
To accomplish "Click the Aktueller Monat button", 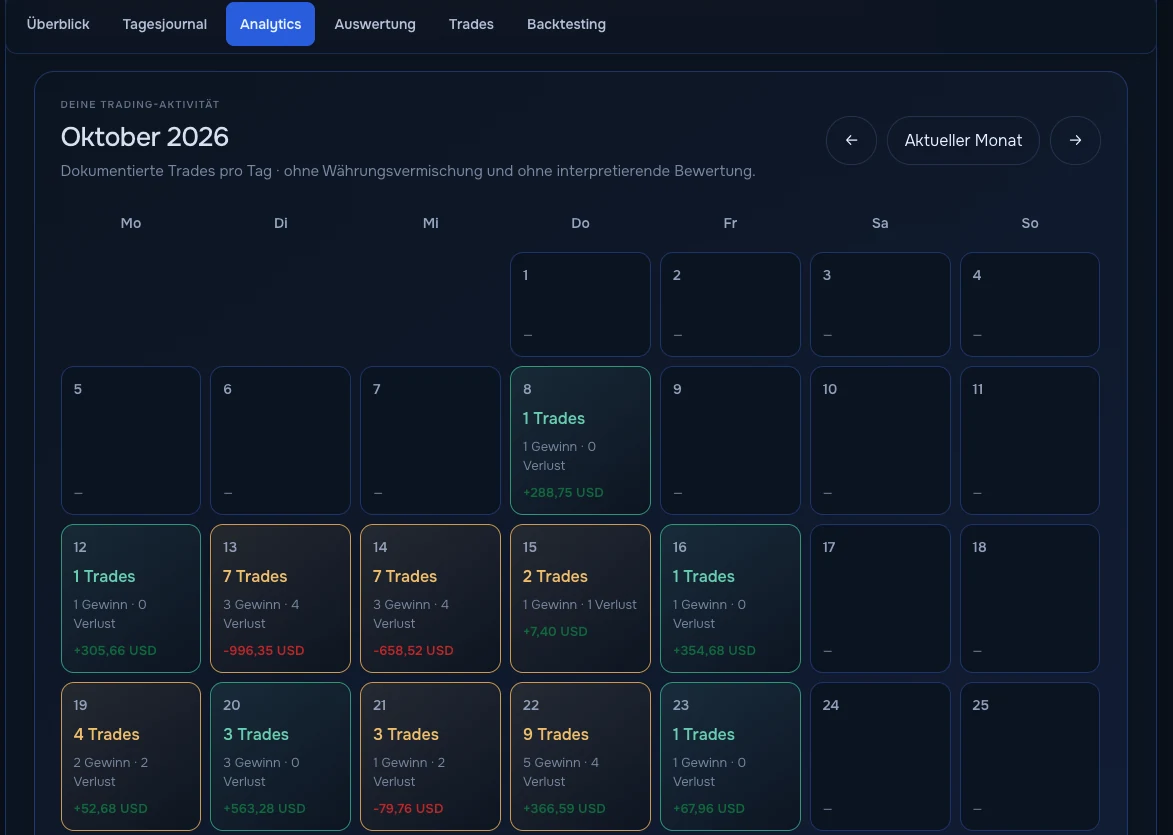I will (x=963, y=140).
